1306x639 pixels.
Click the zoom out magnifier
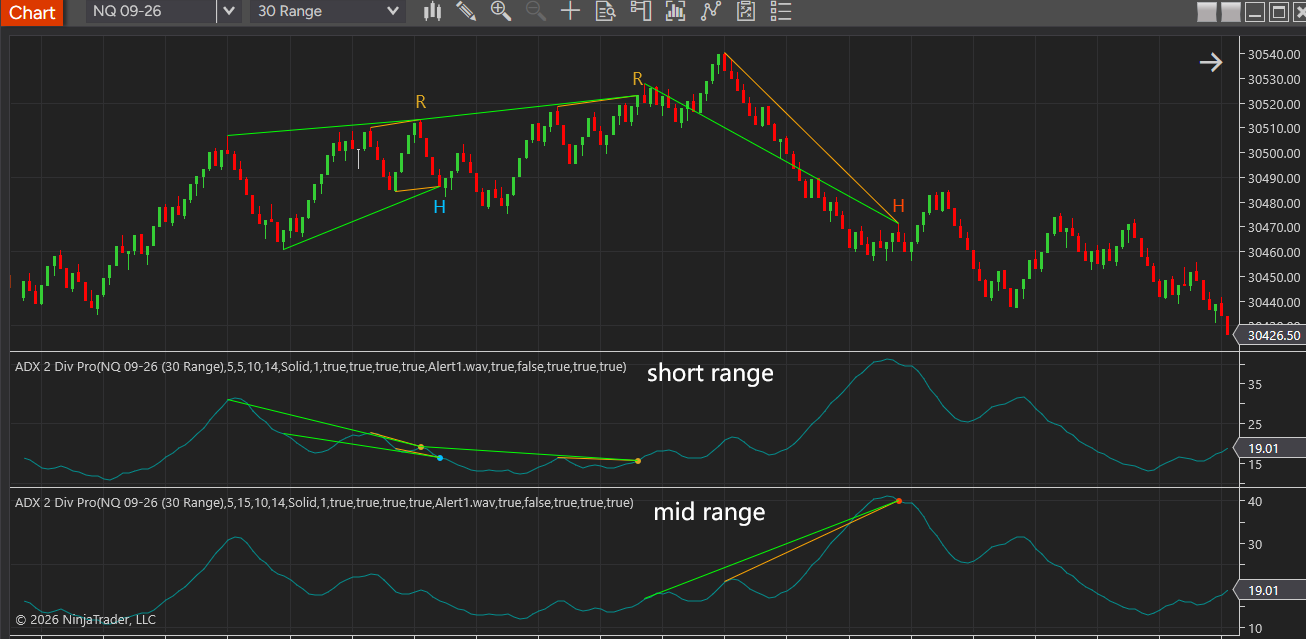(x=536, y=11)
